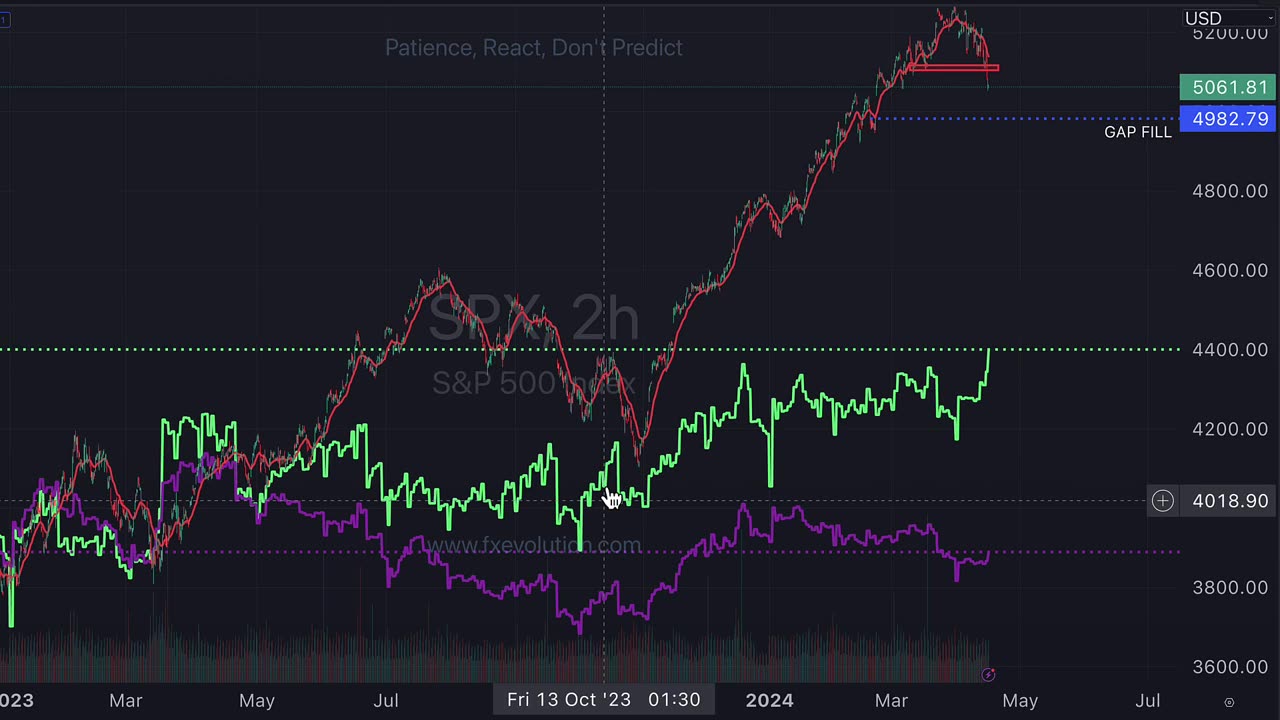1280x720 pixels.
Task: Click the Jul label at far right
Action: tap(1148, 701)
